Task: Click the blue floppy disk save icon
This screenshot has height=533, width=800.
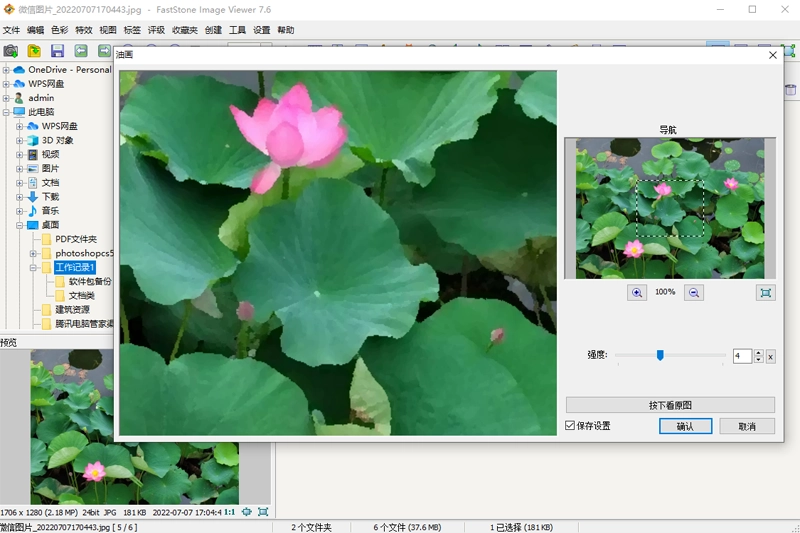Action: (57, 50)
